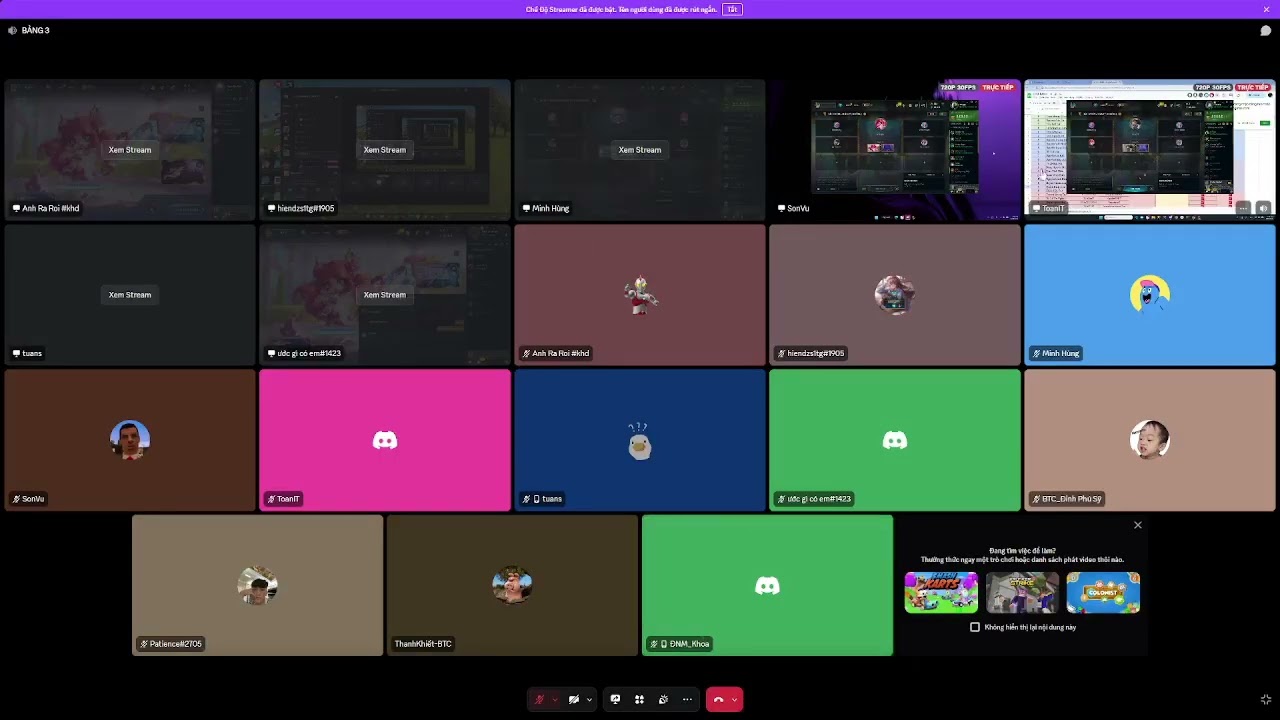Exit full screen using the bottom-right icon
This screenshot has width=1280, height=720.
tap(1266, 700)
